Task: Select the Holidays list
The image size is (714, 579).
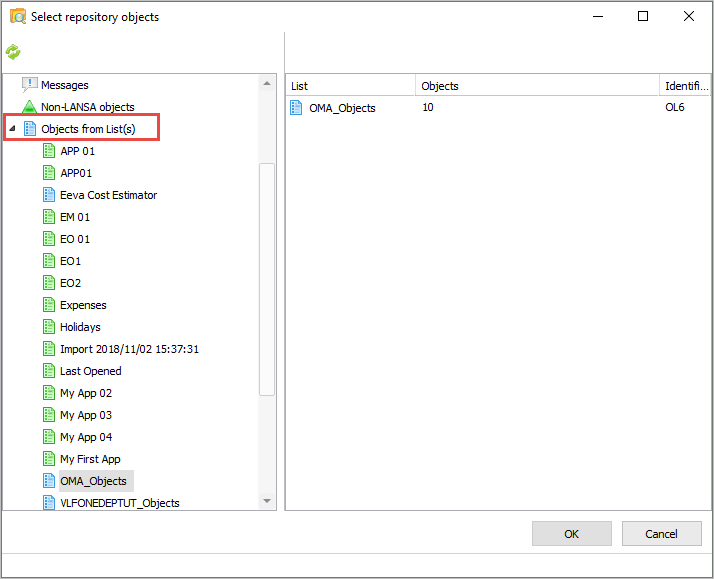Action: tap(80, 327)
